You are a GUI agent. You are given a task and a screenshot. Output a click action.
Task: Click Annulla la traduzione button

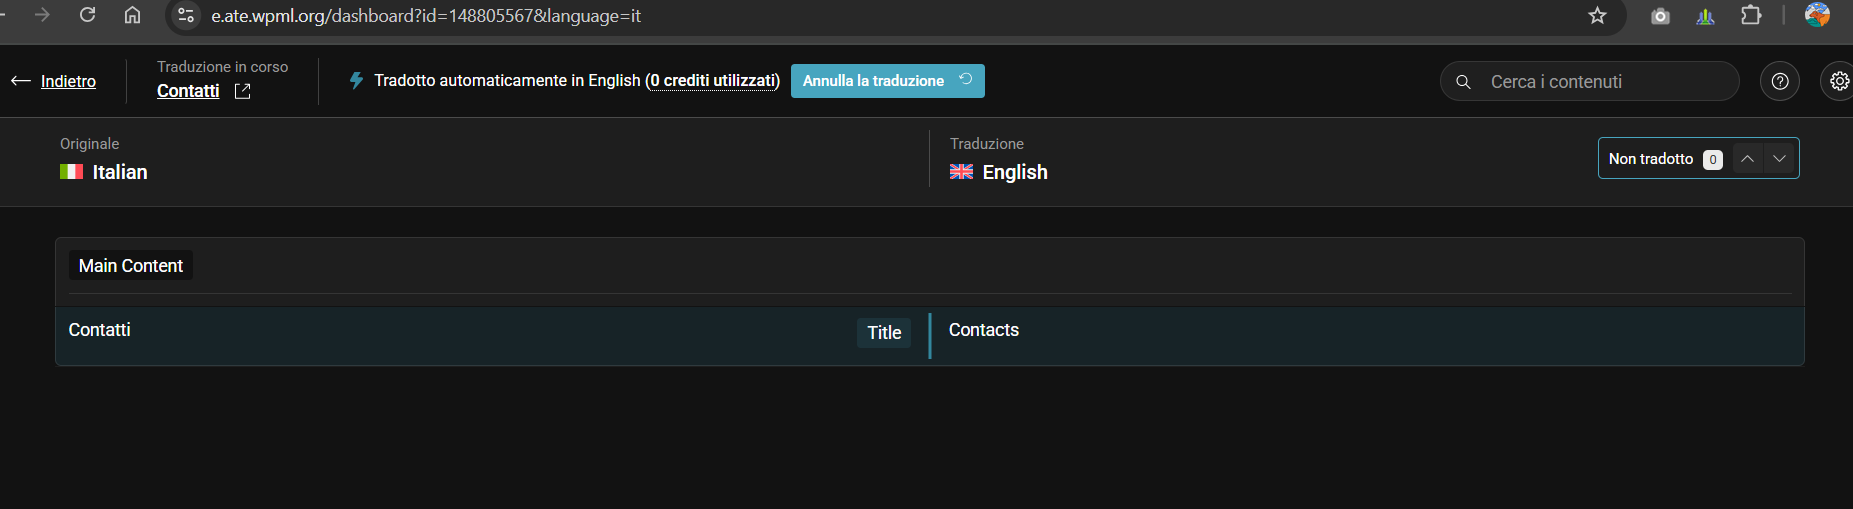point(888,81)
